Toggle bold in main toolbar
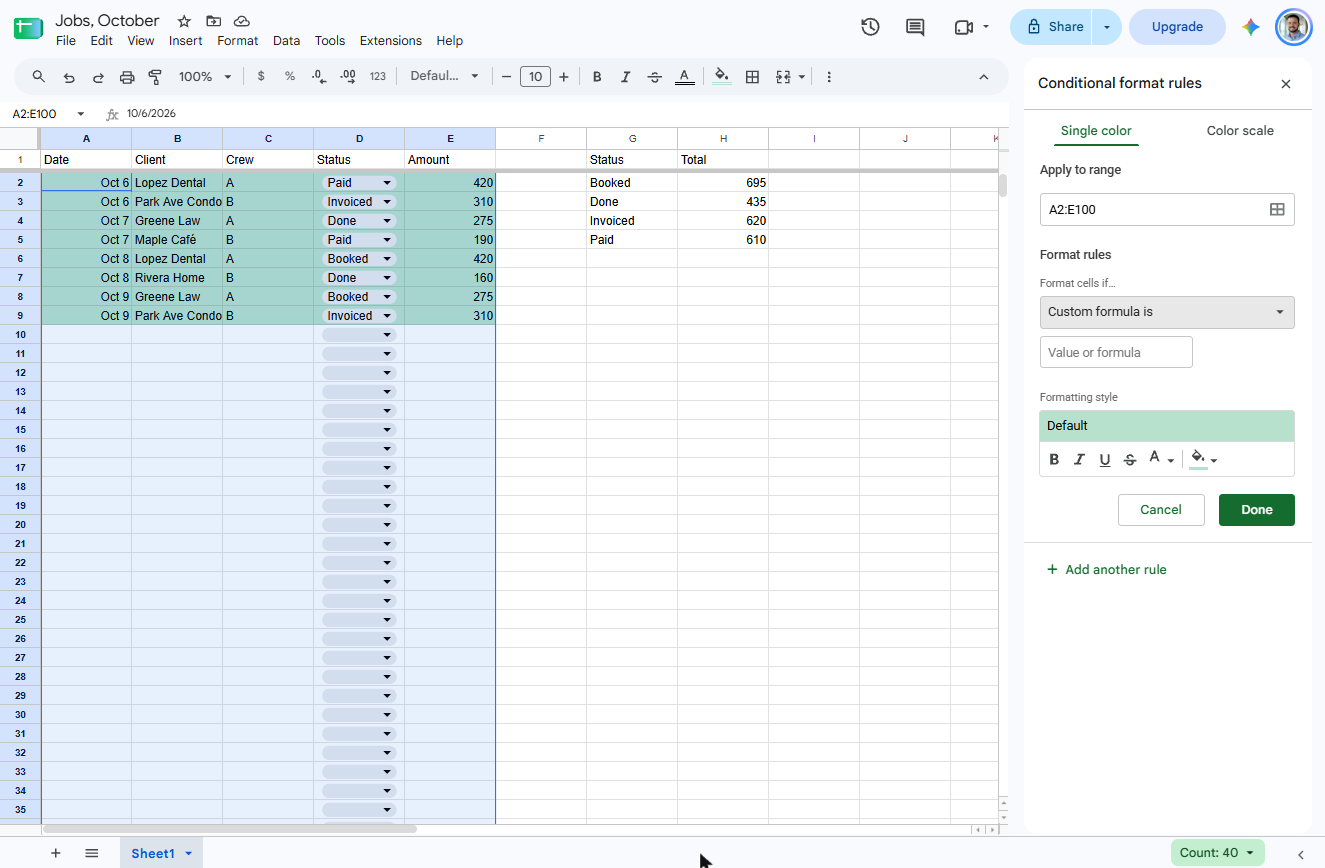The height and width of the screenshot is (868, 1325). [597, 77]
